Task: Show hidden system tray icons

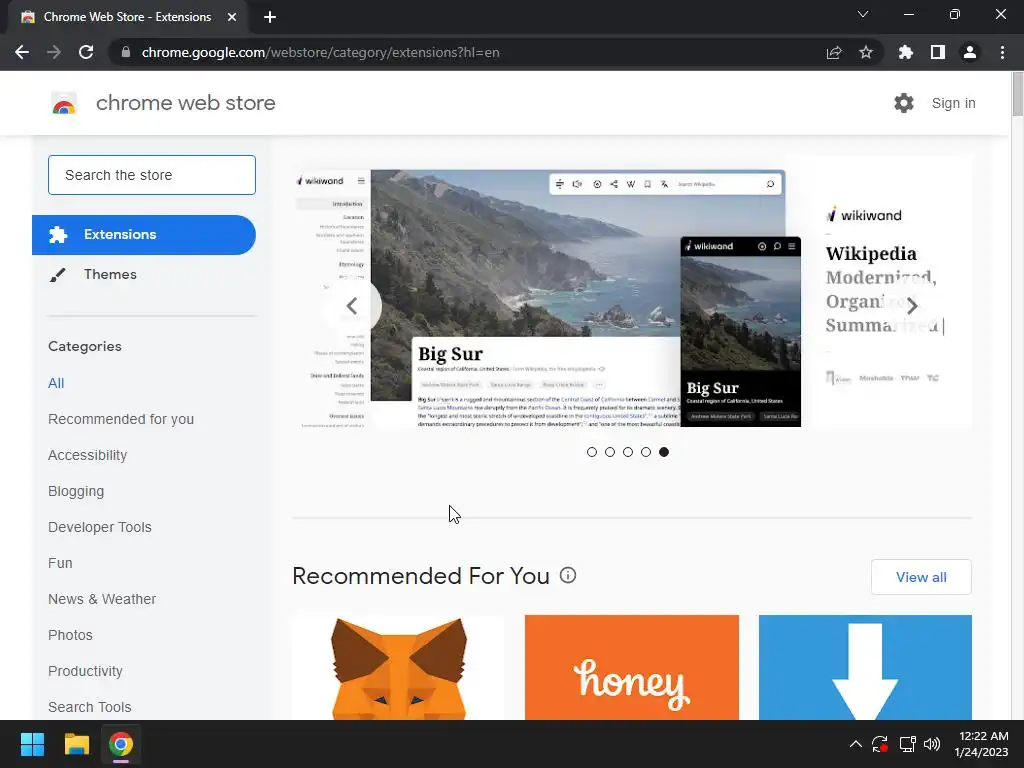Action: tap(856, 744)
